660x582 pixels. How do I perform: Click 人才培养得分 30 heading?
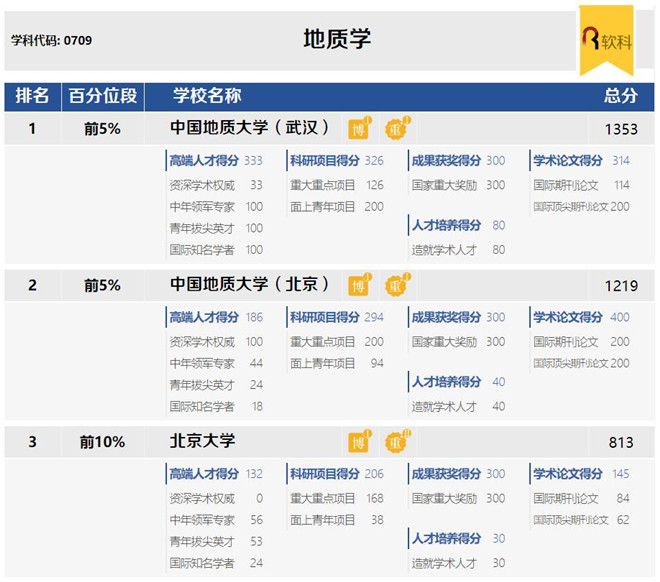pos(458,538)
